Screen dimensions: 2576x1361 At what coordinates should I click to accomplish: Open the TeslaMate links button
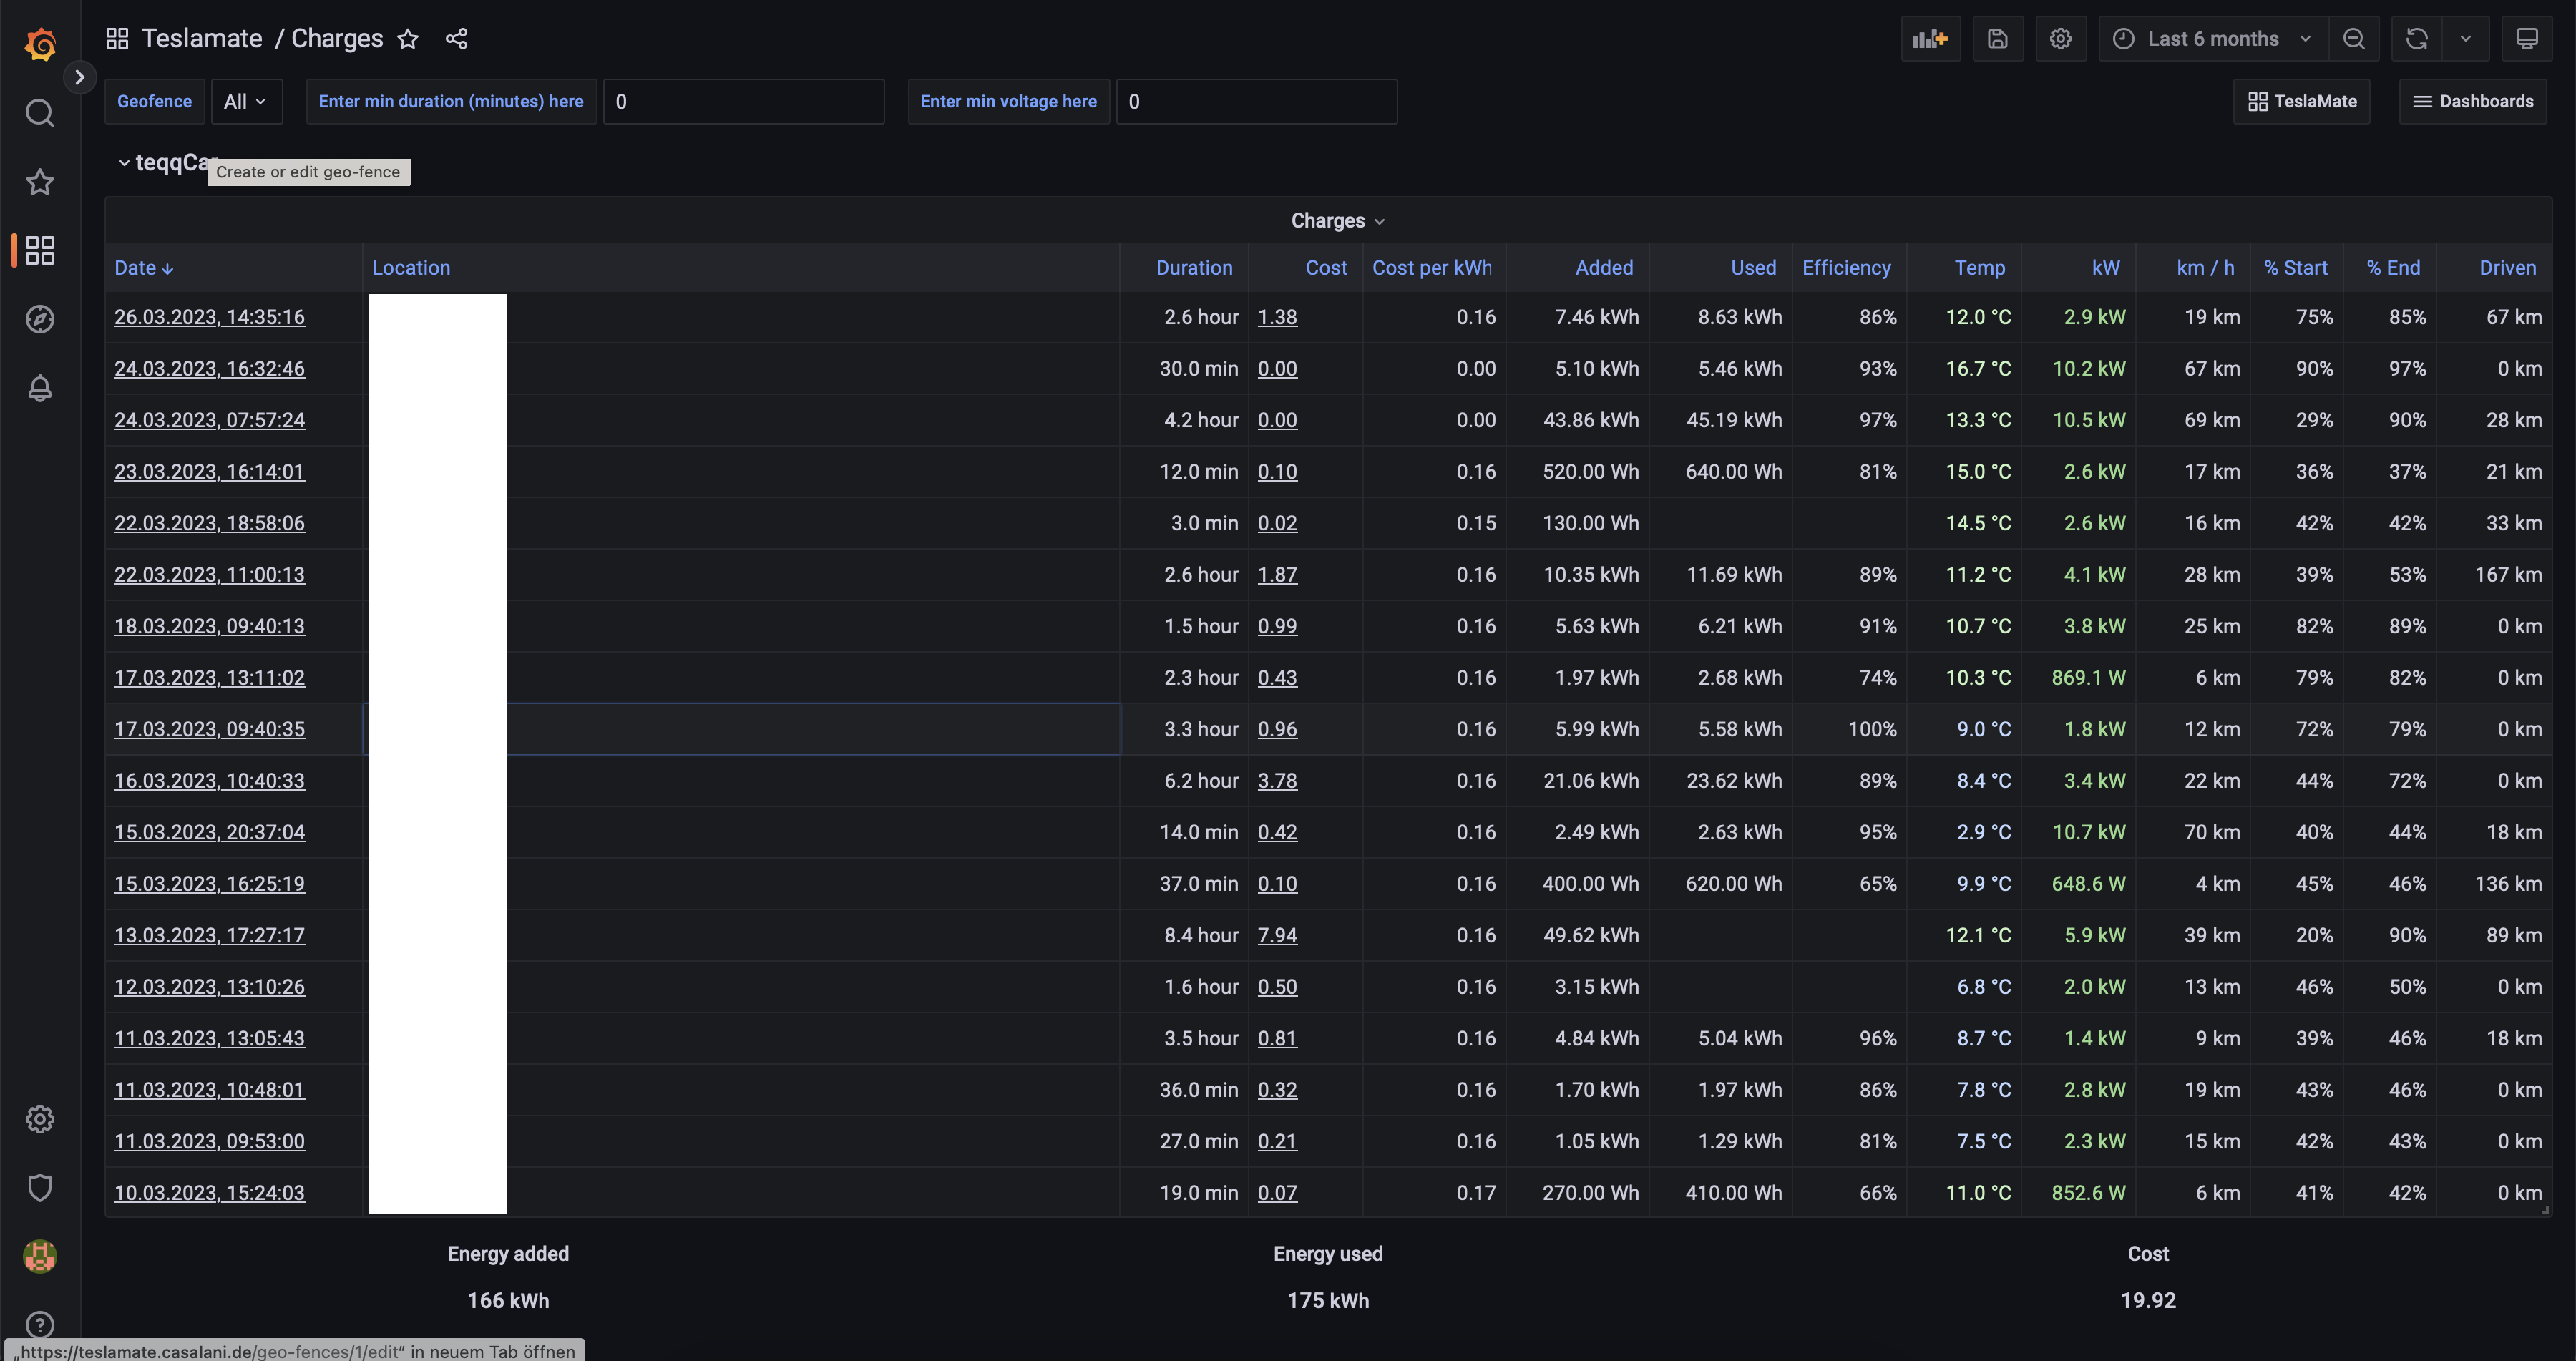[x=2301, y=101]
